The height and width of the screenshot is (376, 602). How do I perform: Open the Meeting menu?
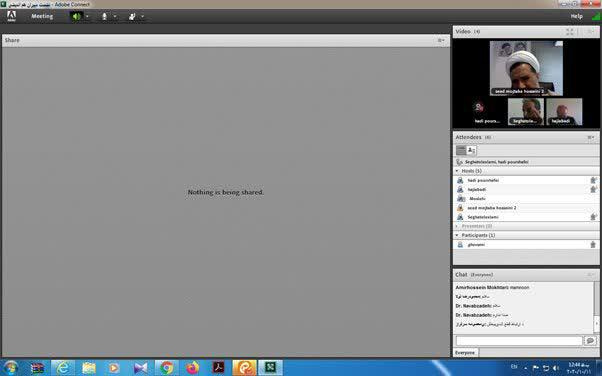[42, 17]
